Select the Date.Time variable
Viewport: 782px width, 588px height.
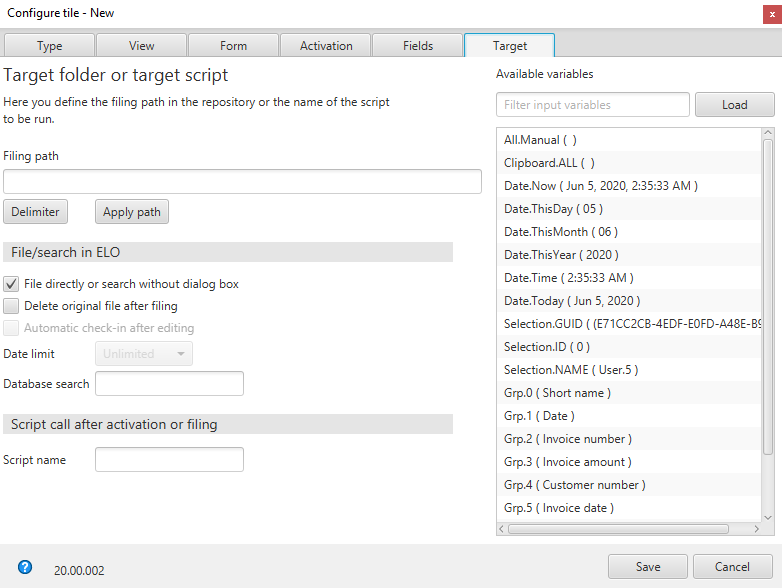click(x=629, y=277)
